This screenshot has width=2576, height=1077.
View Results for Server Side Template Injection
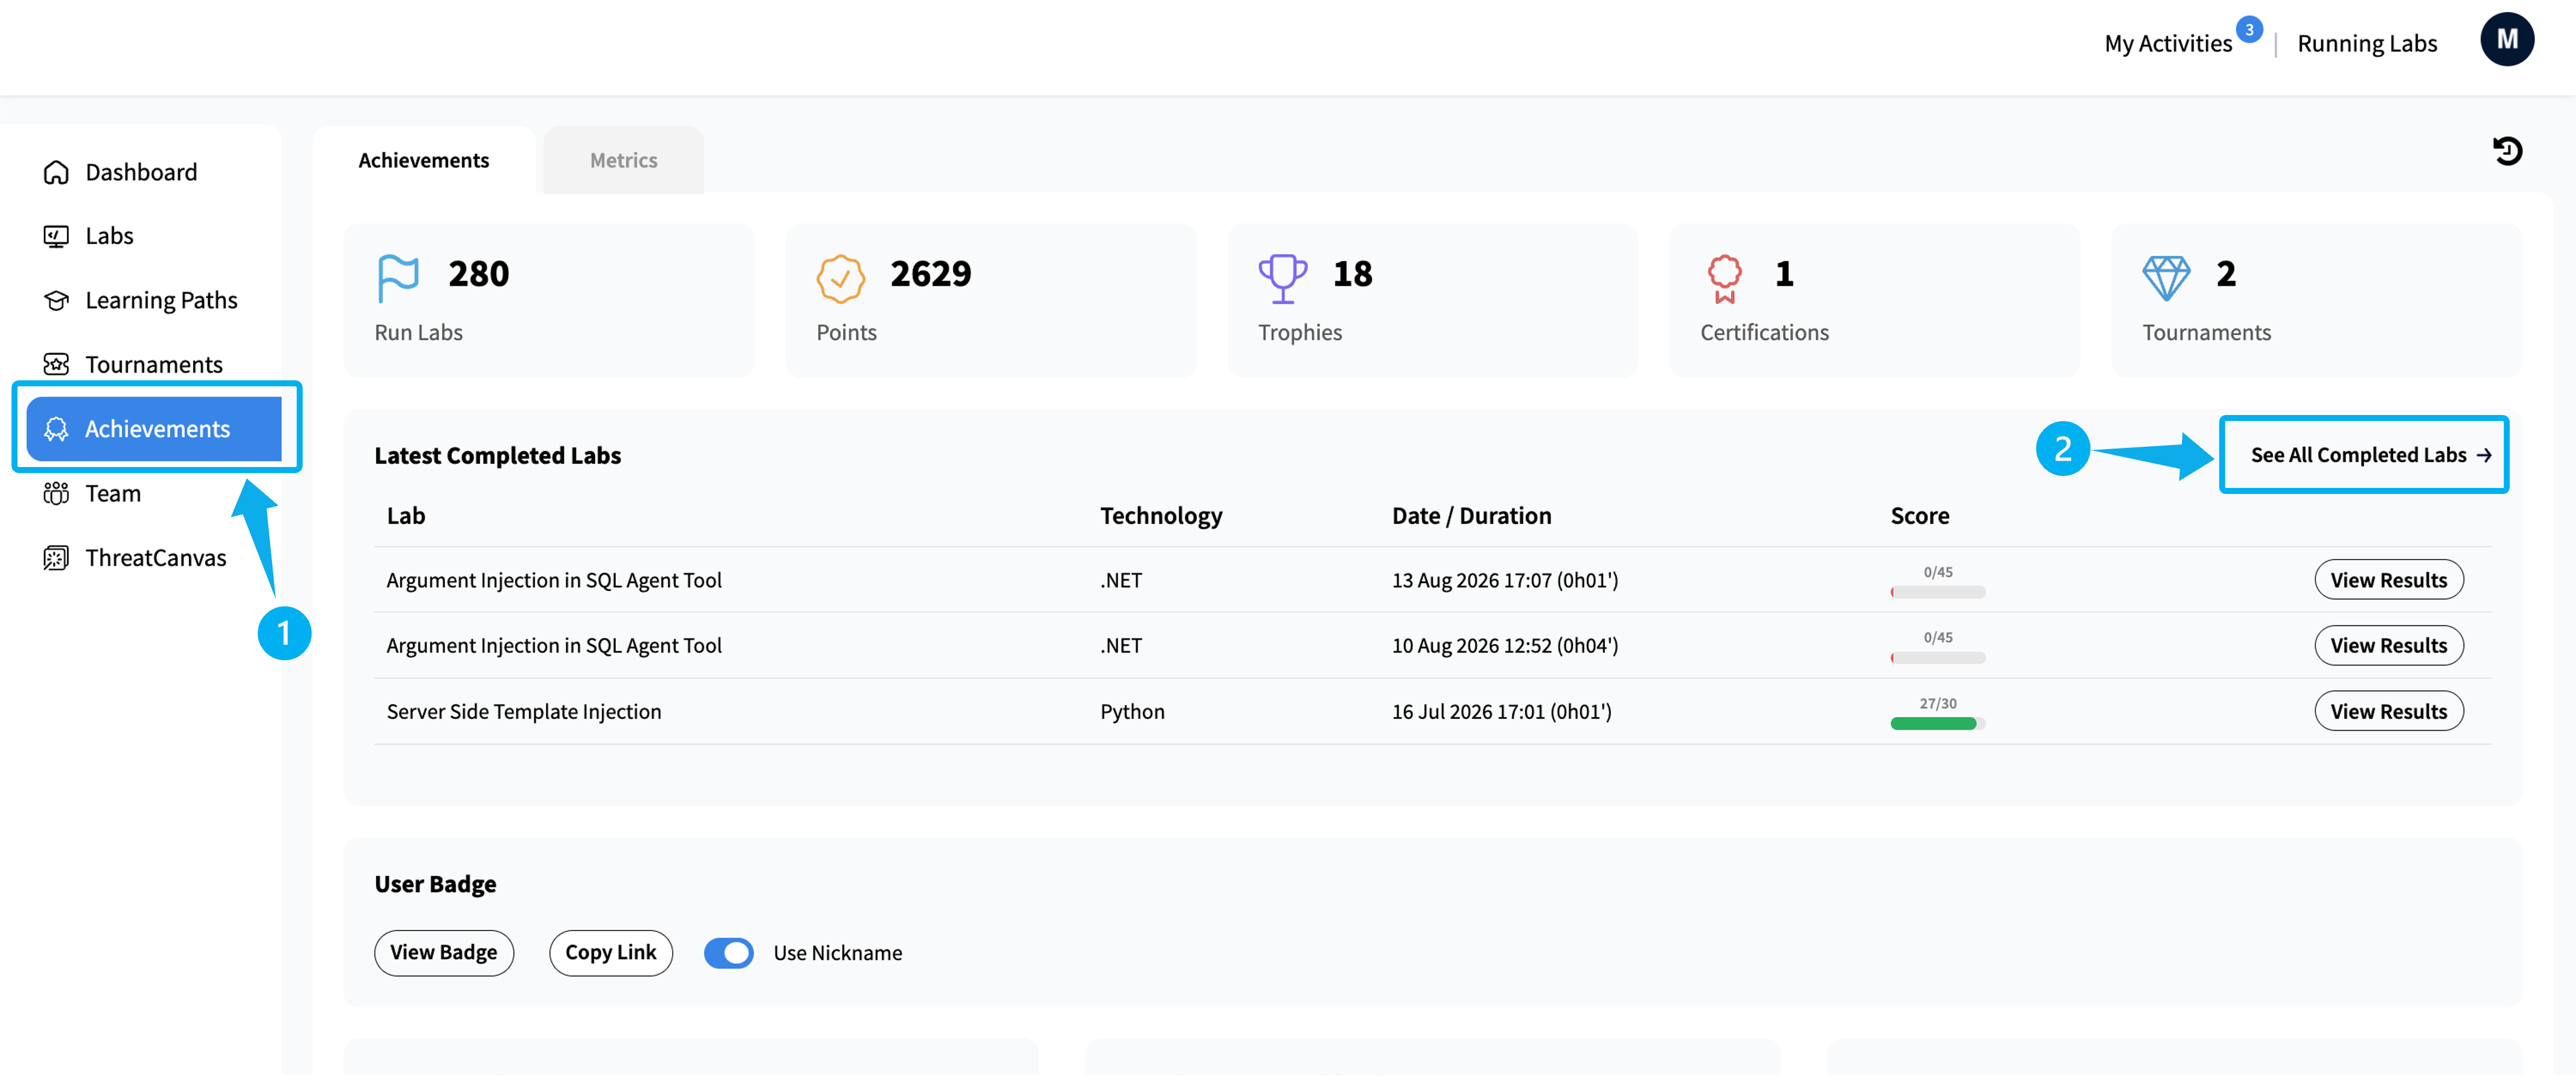click(2388, 711)
